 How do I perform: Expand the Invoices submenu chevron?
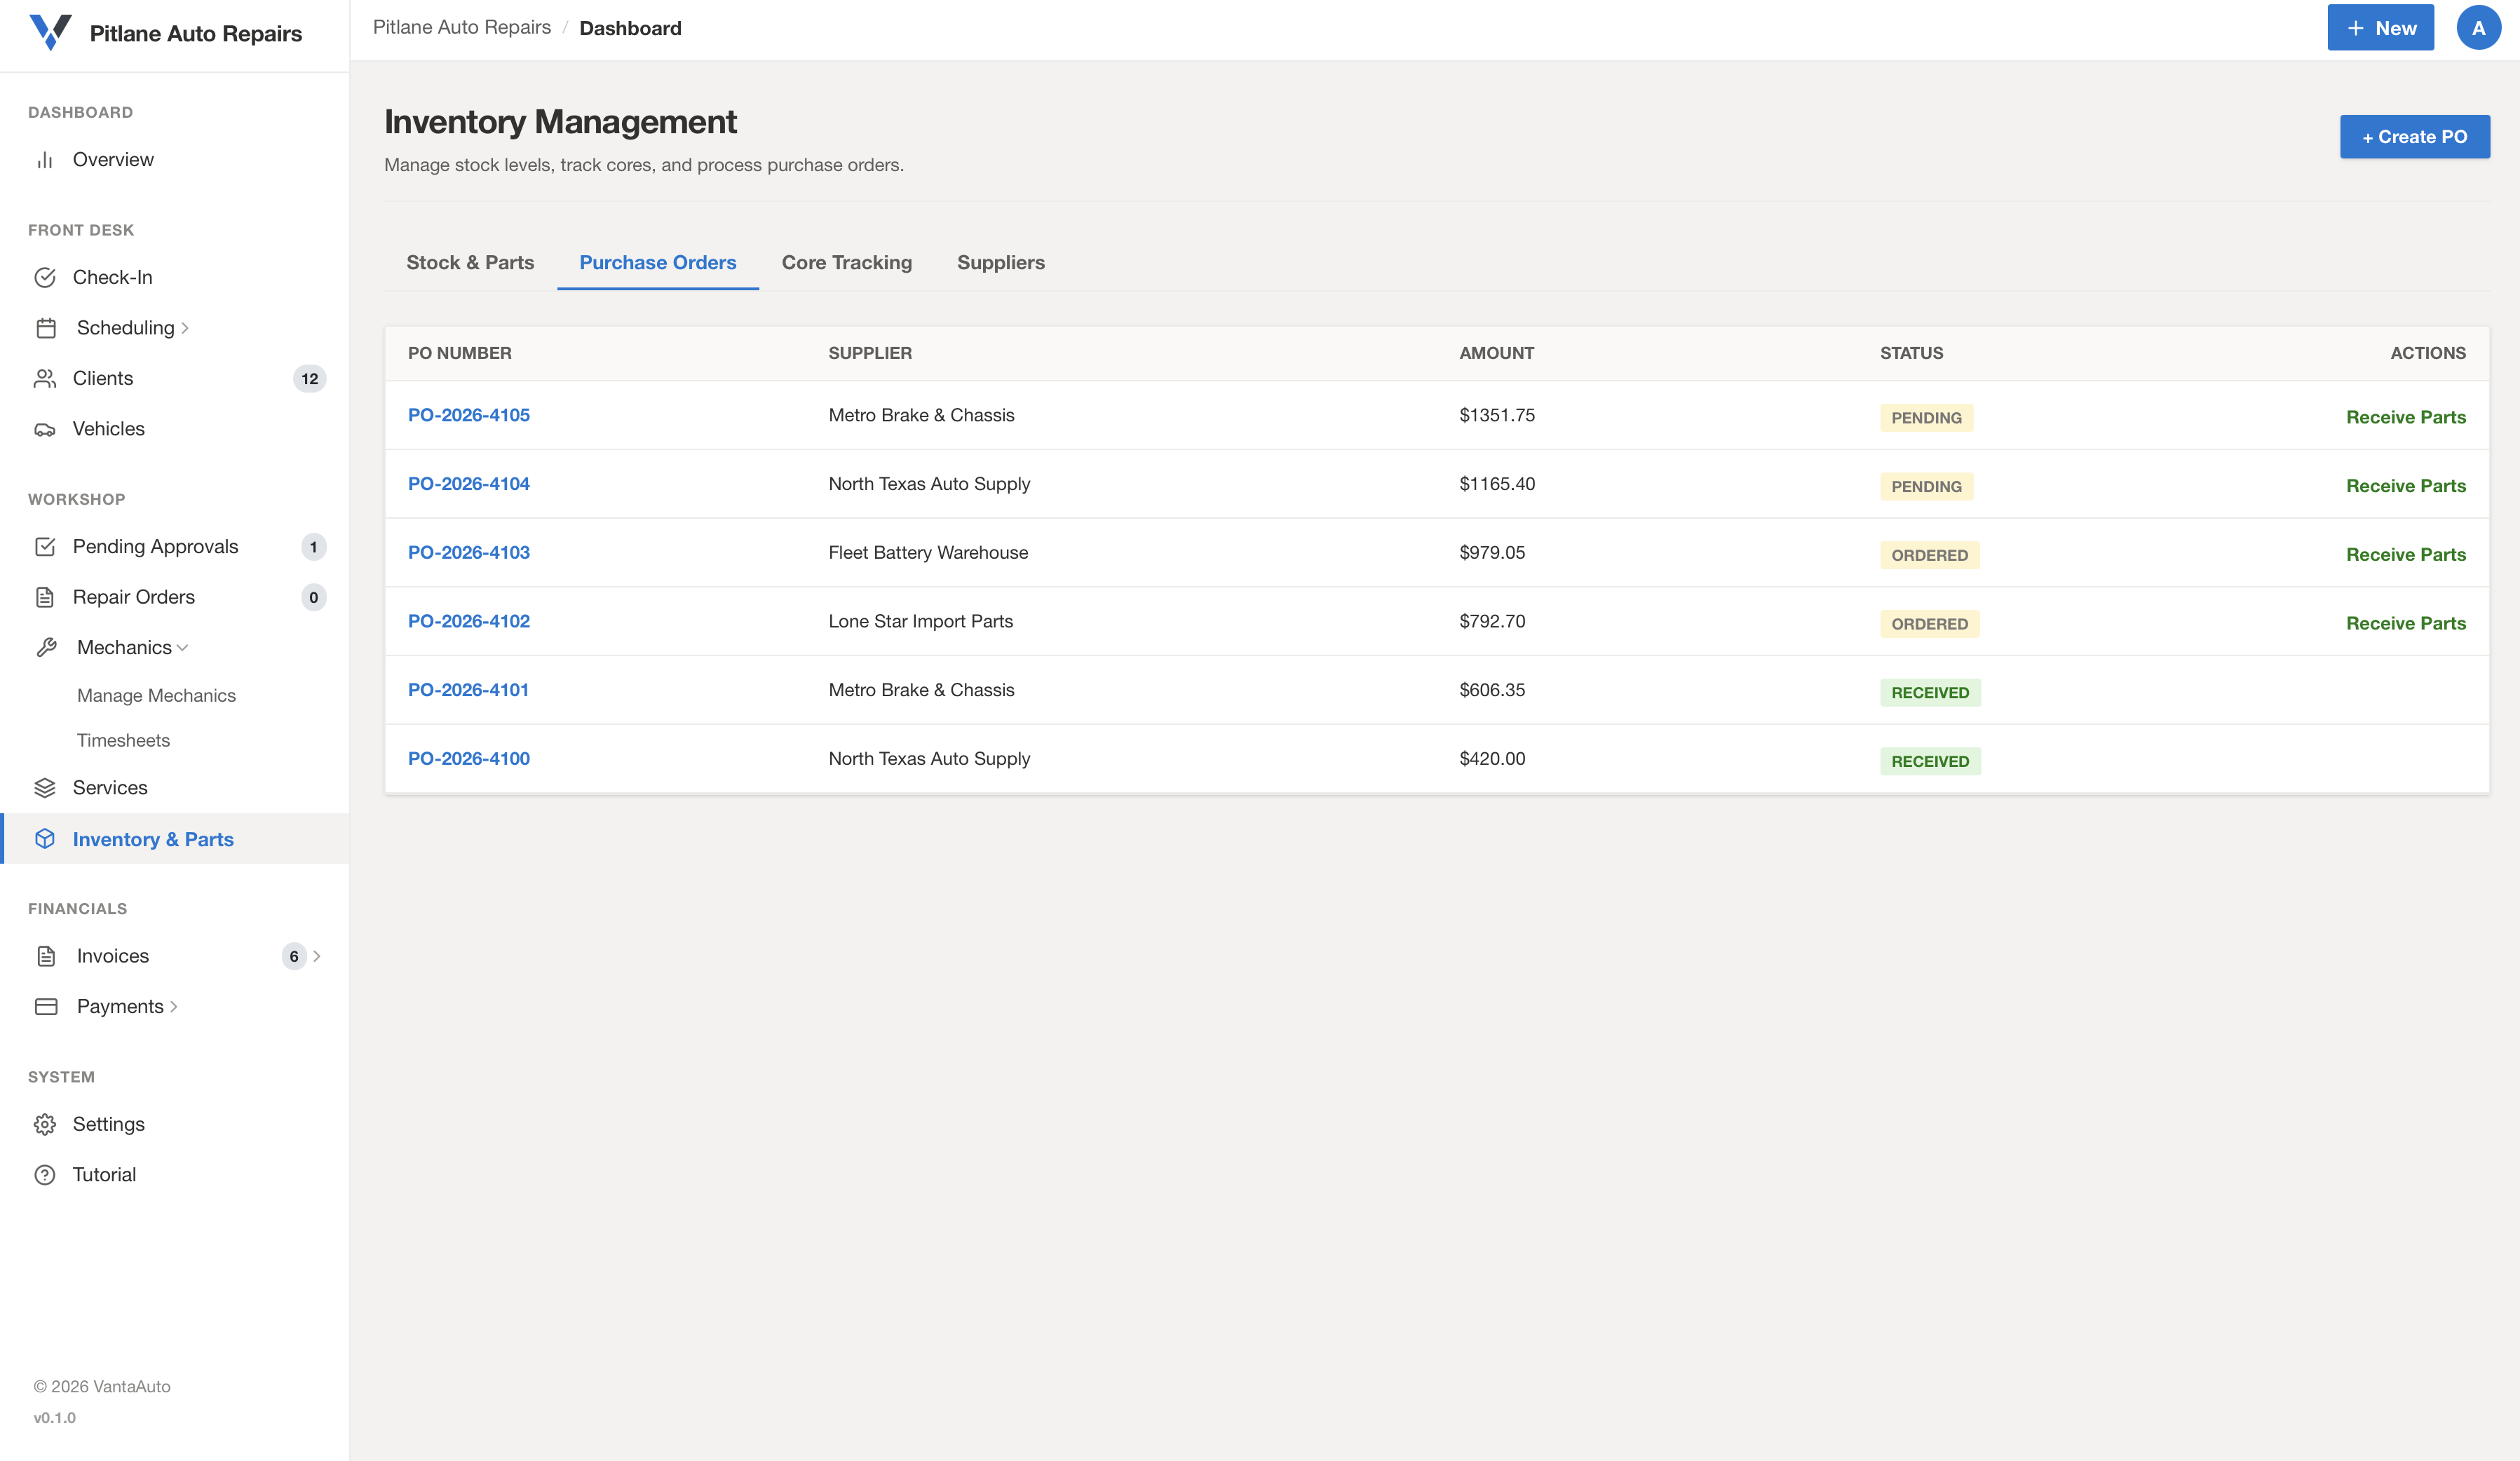click(317, 956)
